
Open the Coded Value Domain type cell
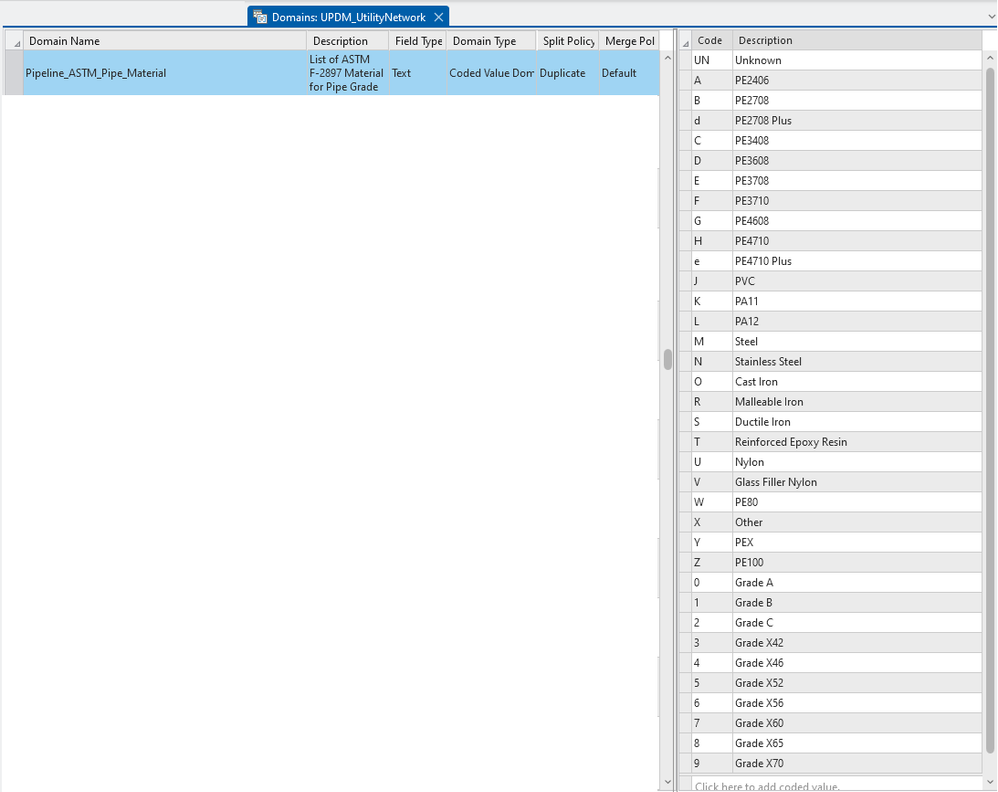point(491,73)
